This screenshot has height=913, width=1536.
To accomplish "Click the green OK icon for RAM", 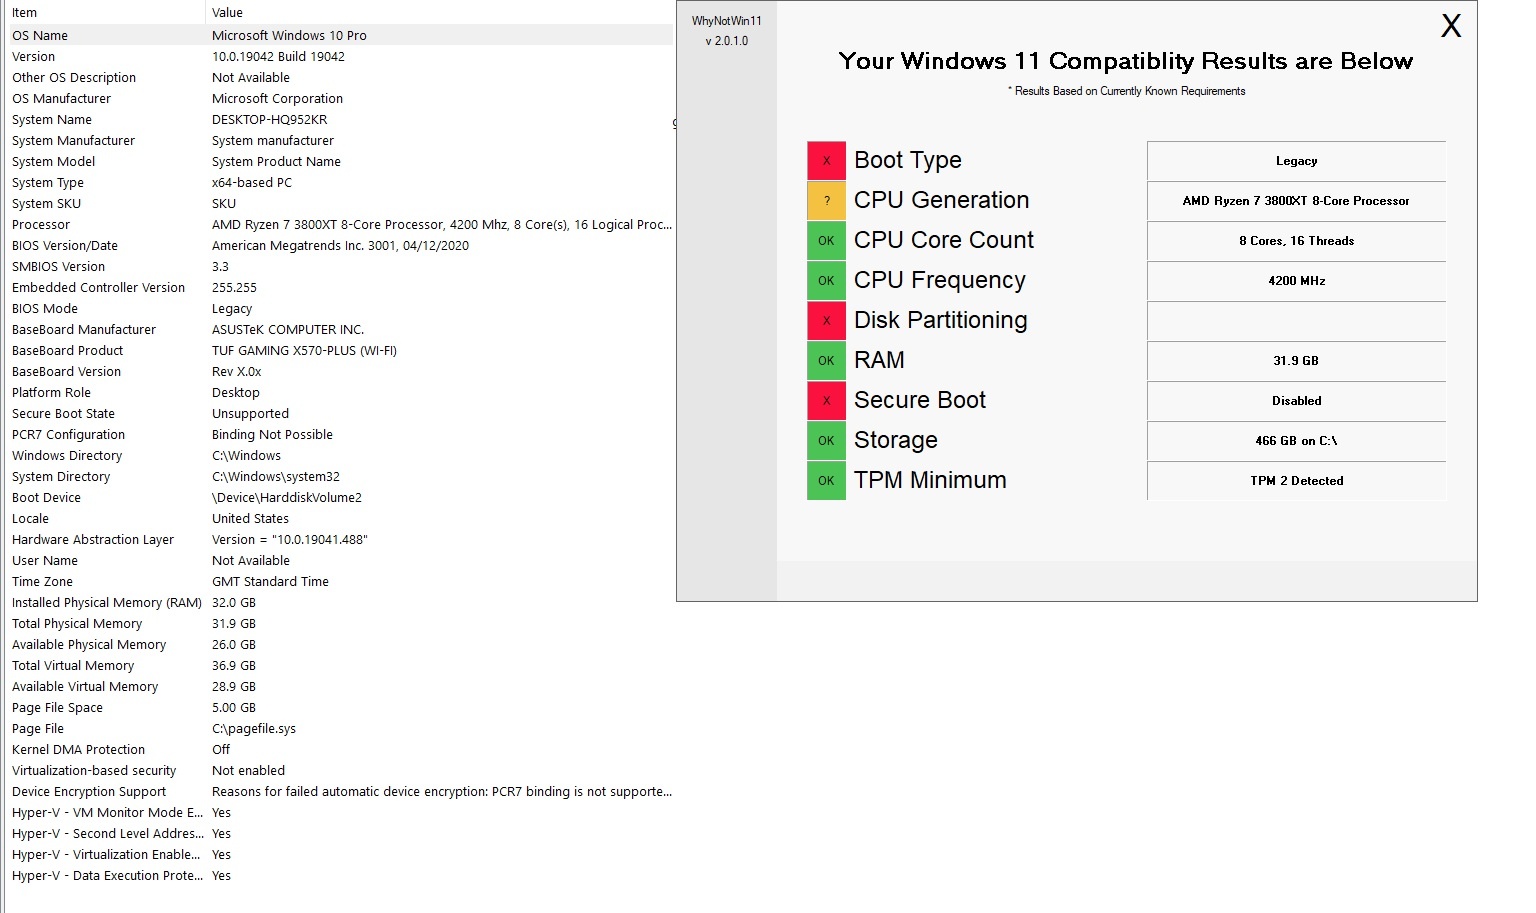I will [x=826, y=360].
